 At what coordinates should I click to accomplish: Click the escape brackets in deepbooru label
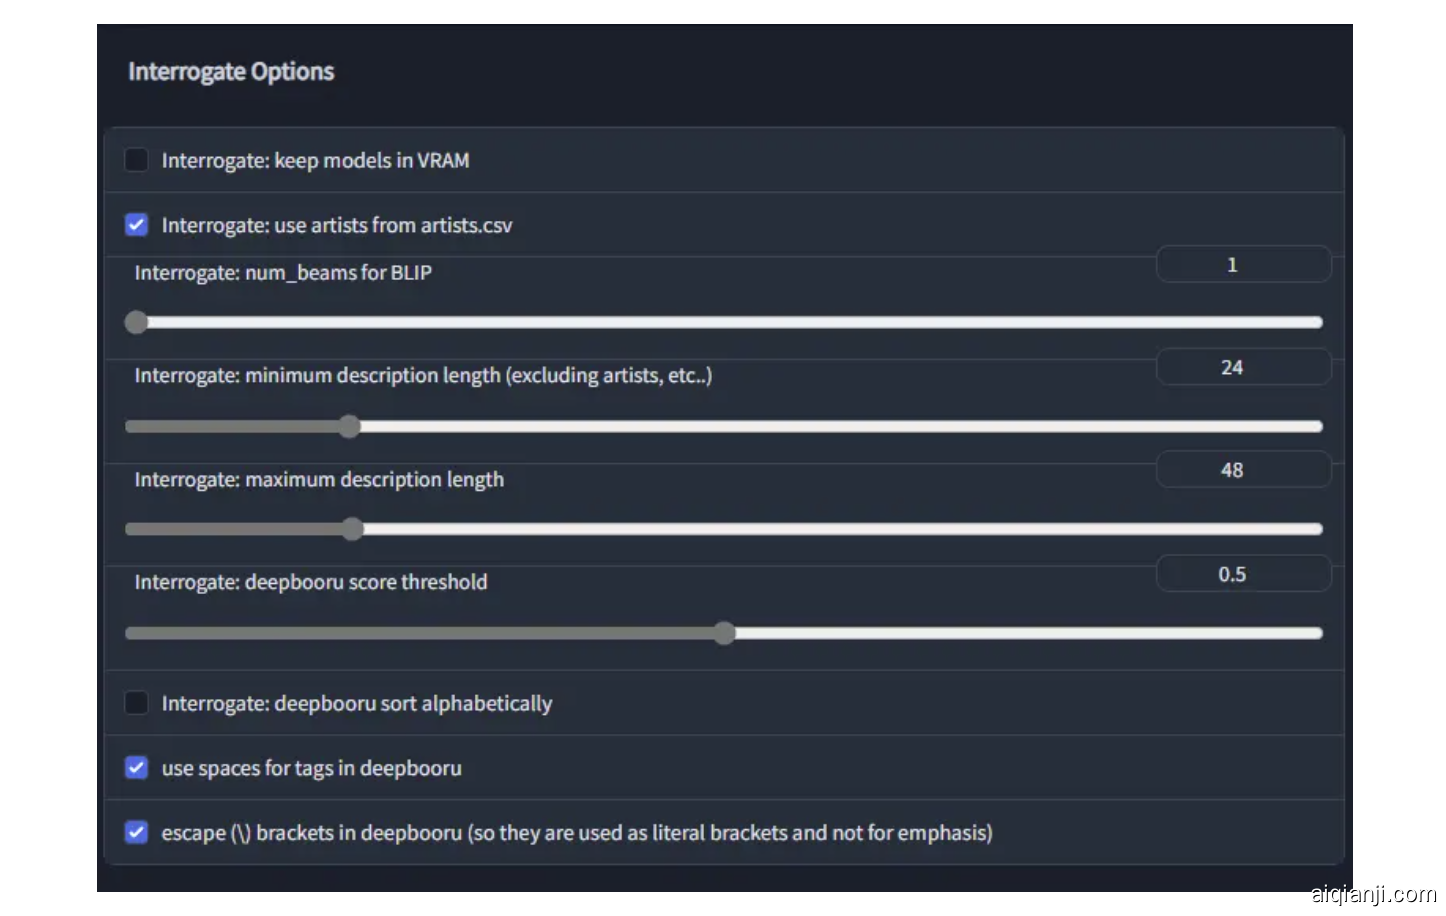577,833
